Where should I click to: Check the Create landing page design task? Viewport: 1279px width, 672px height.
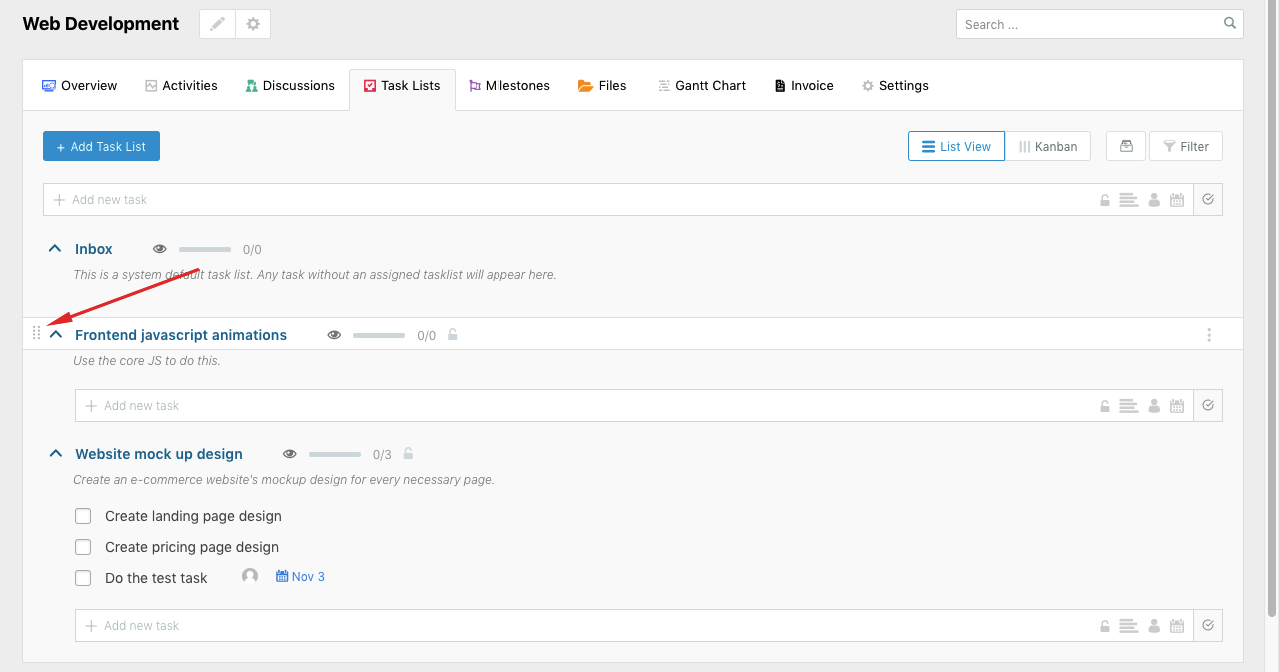pyautogui.click(x=83, y=516)
